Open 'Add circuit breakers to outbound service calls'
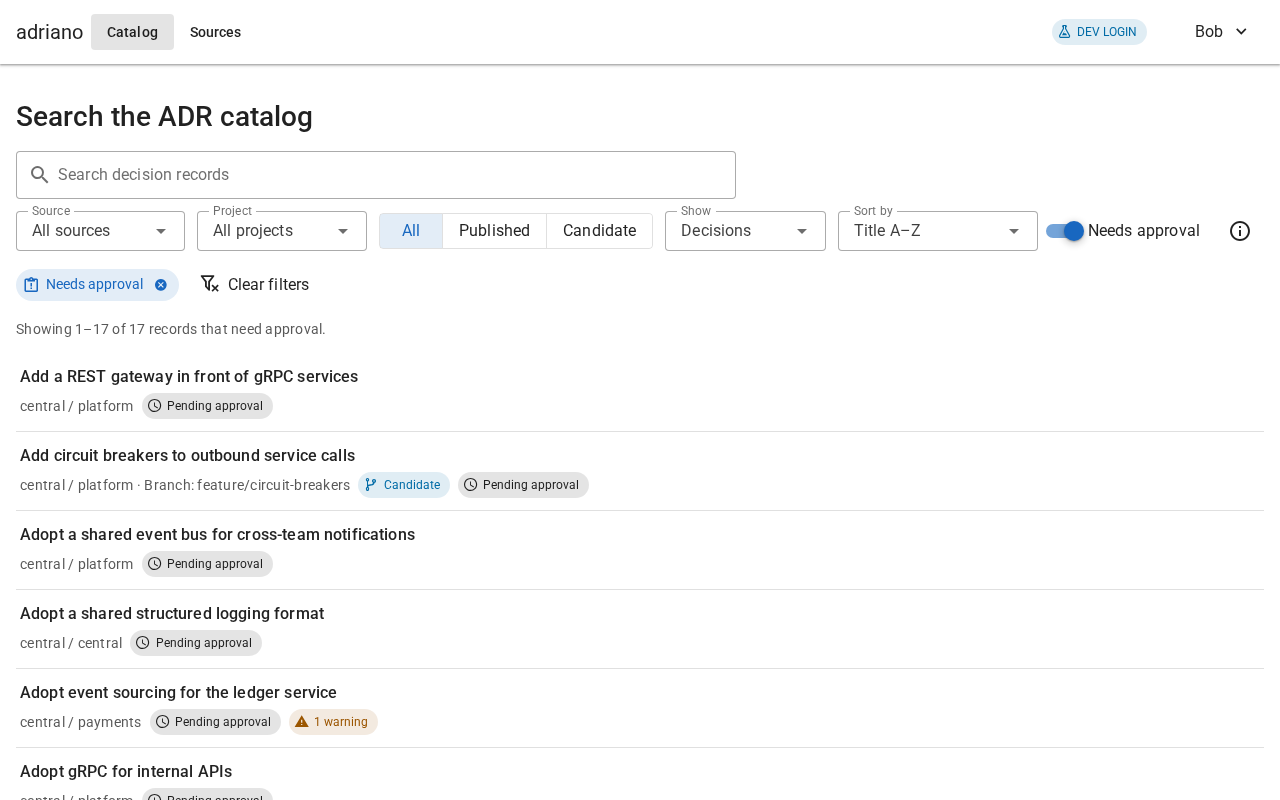Image resolution: width=1280 pixels, height=800 pixels. tap(187, 456)
